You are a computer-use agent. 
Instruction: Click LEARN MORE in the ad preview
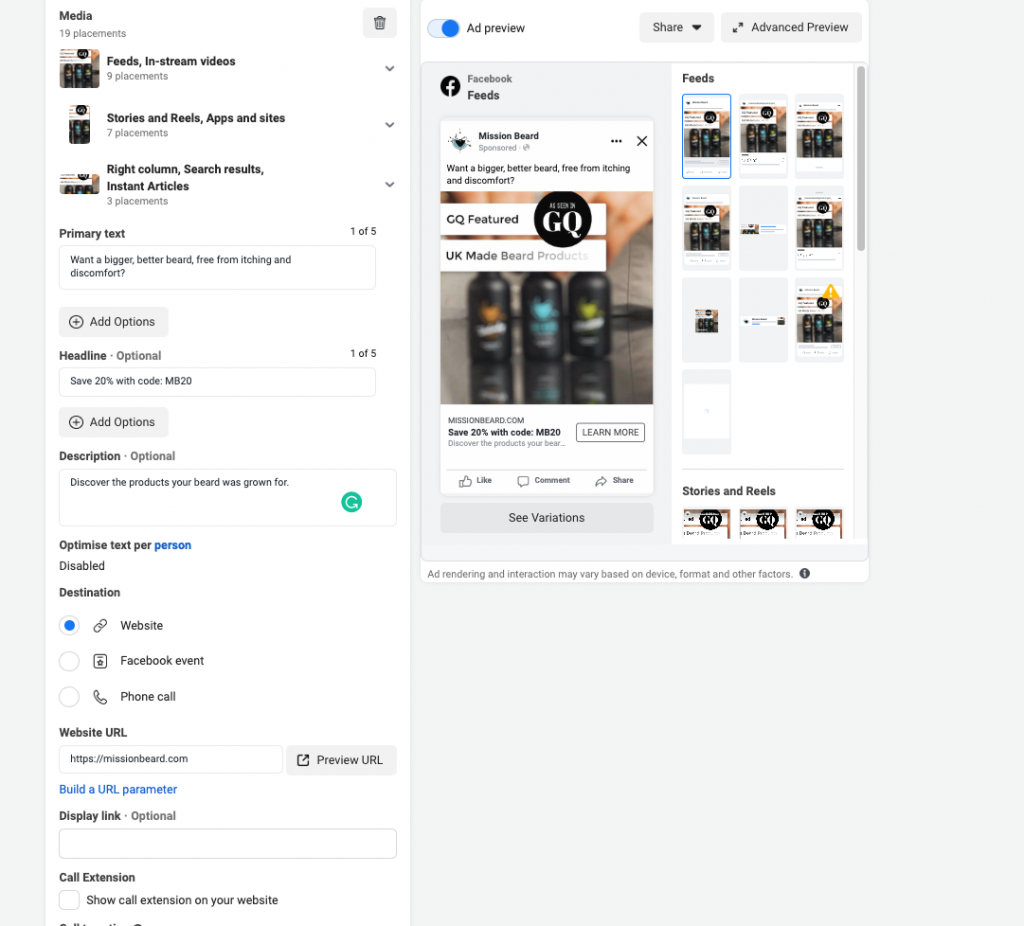point(610,432)
